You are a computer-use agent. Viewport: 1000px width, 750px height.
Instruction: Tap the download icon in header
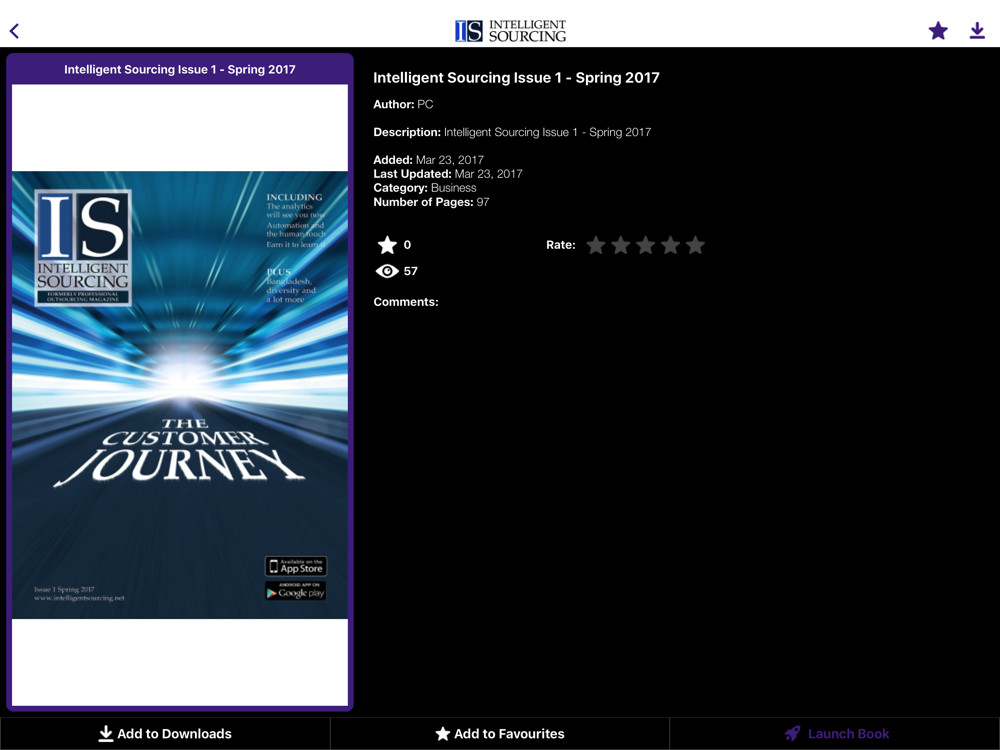point(977,31)
